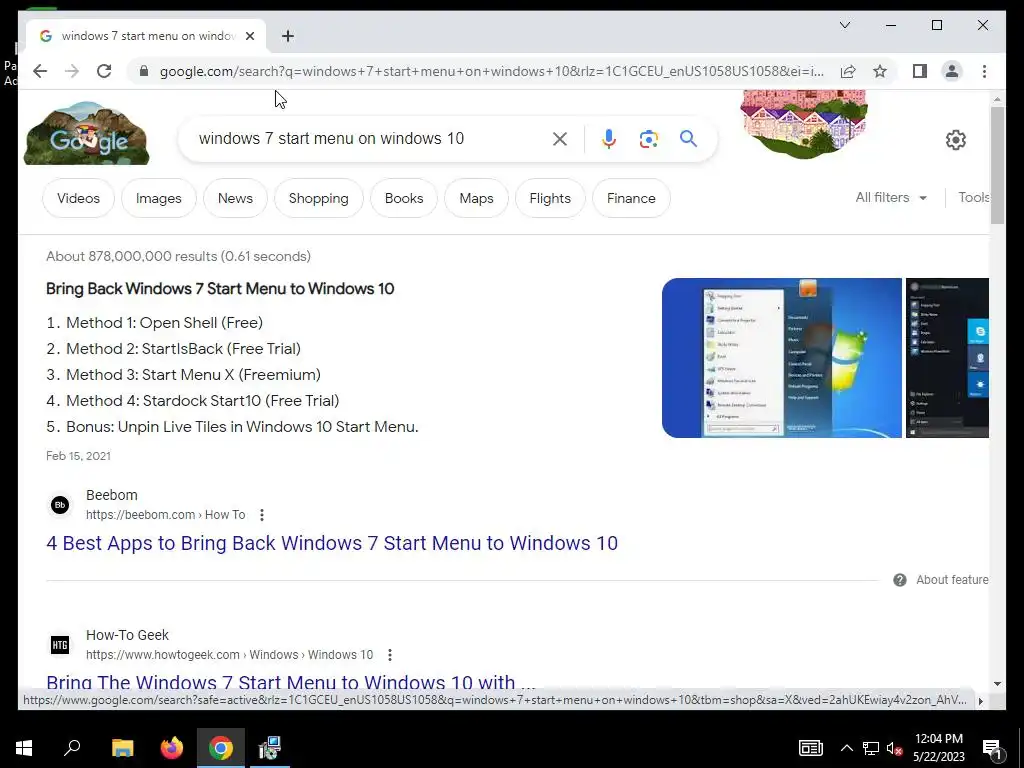Close the windows 7 start menu tab
1024x768 pixels.
pyautogui.click(x=249, y=36)
